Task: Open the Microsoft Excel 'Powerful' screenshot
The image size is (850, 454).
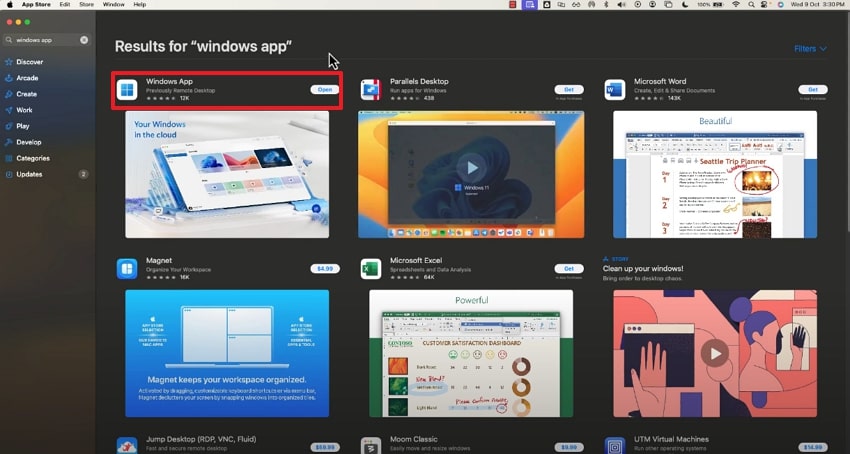Action: tap(471, 353)
